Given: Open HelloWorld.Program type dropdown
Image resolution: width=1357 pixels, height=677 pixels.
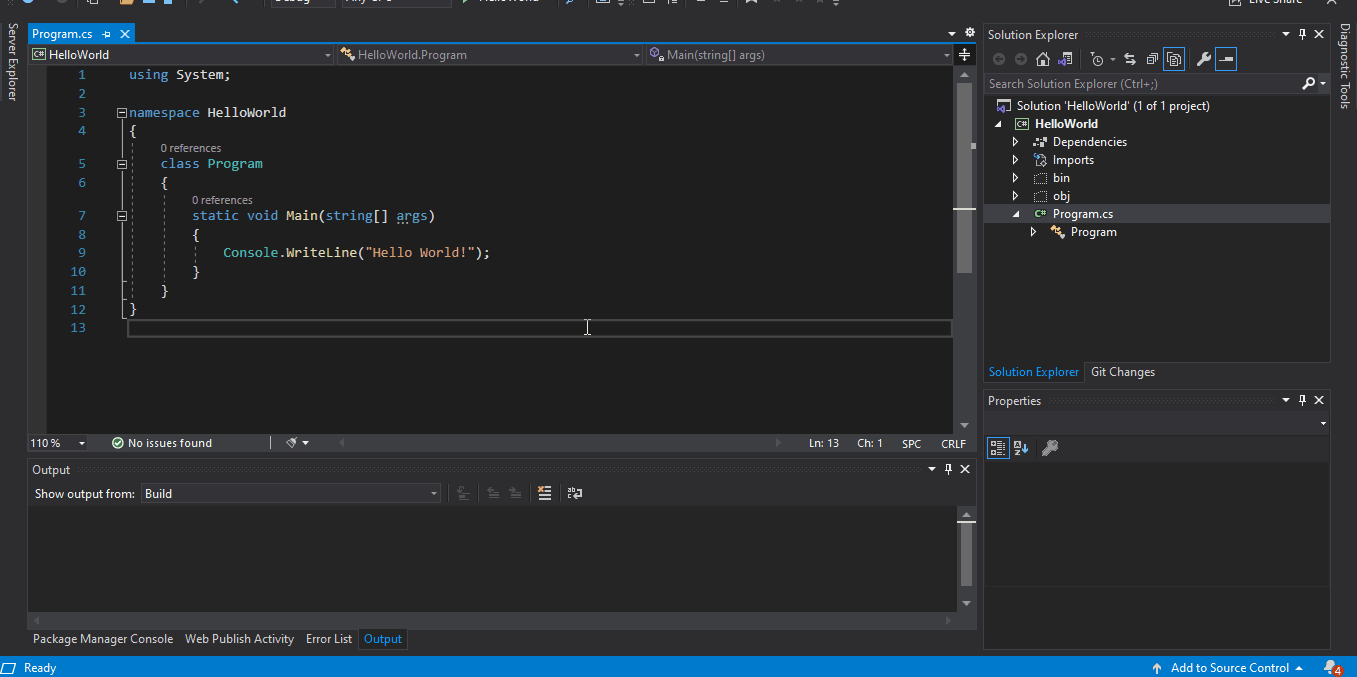Looking at the screenshot, I should coord(490,55).
